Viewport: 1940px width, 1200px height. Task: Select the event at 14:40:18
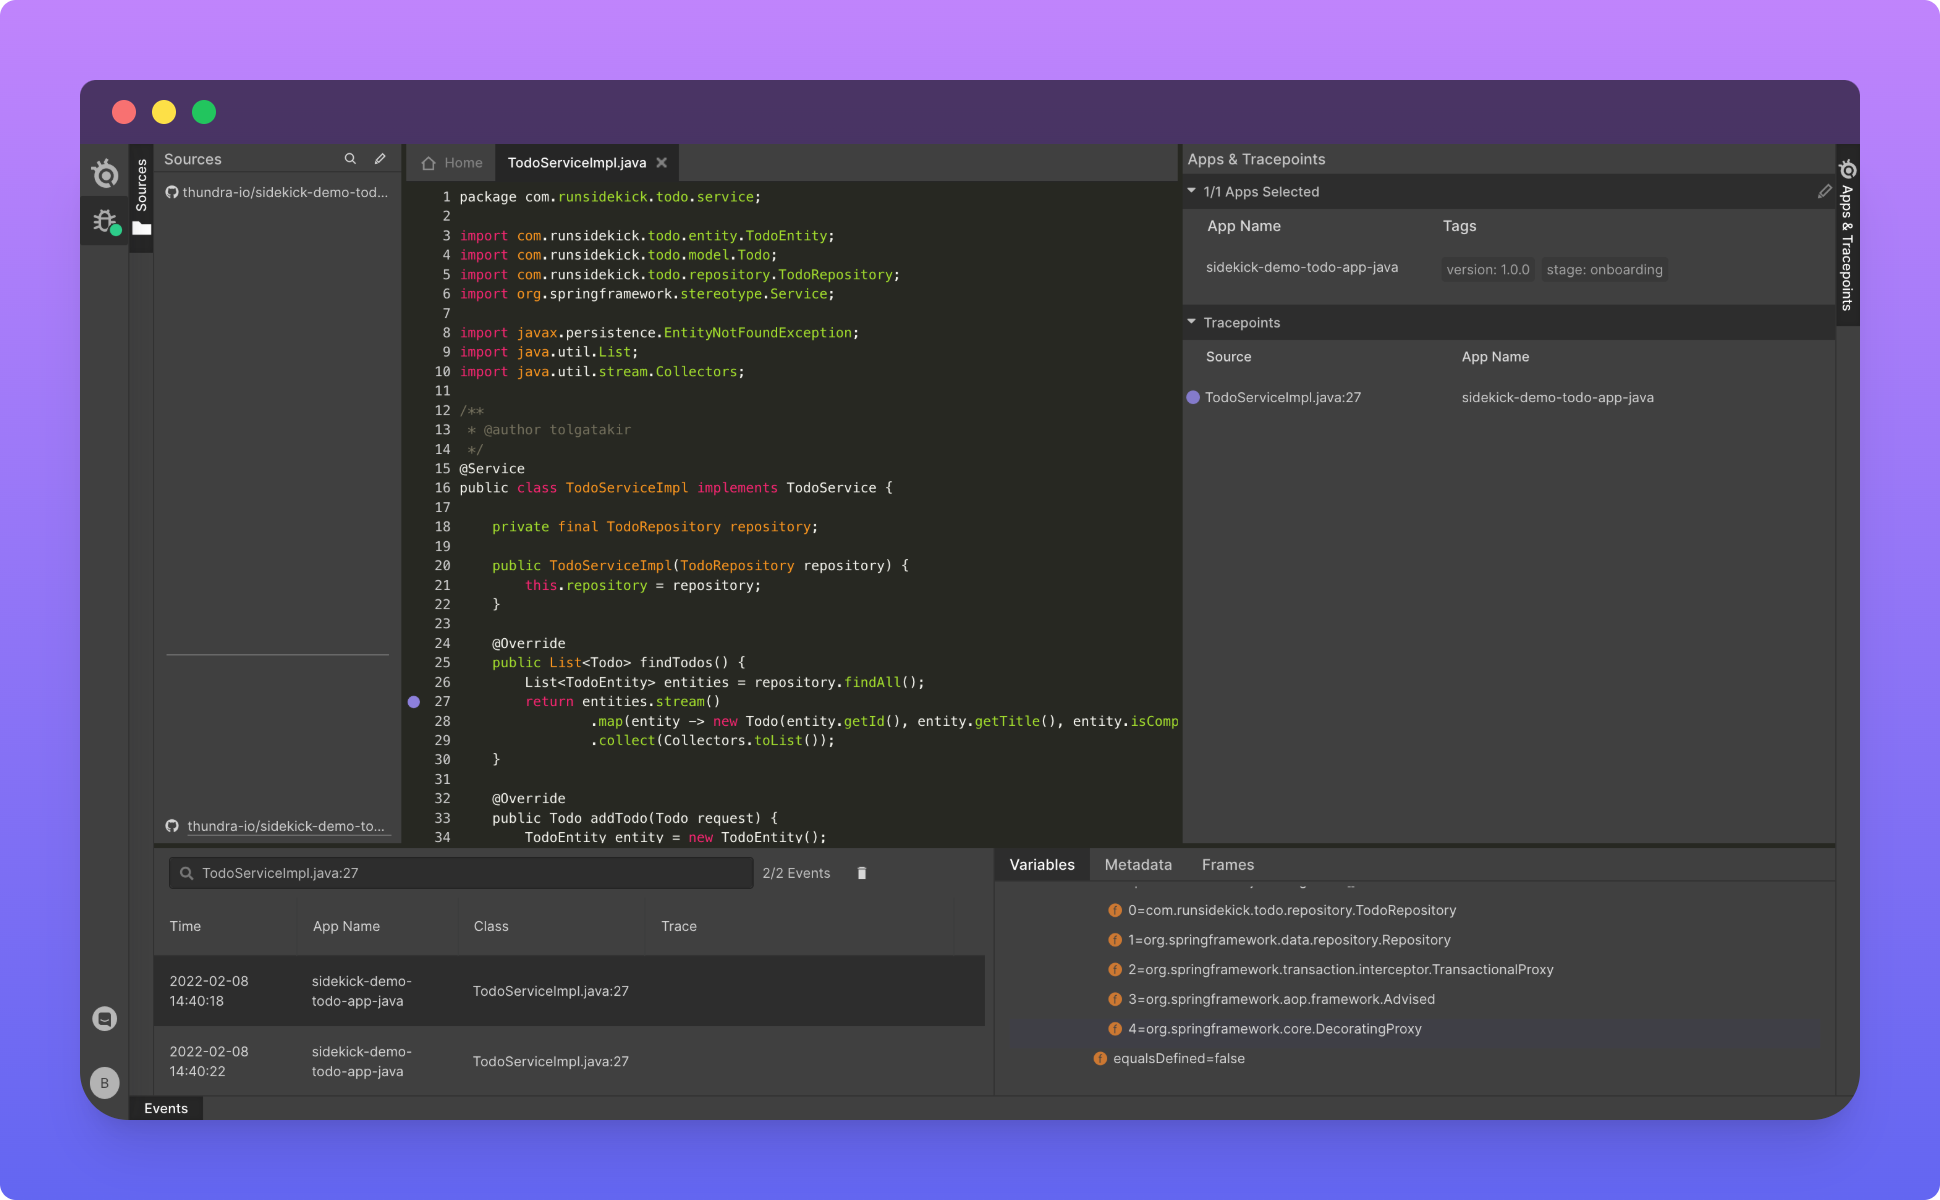[x=569, y=991]
